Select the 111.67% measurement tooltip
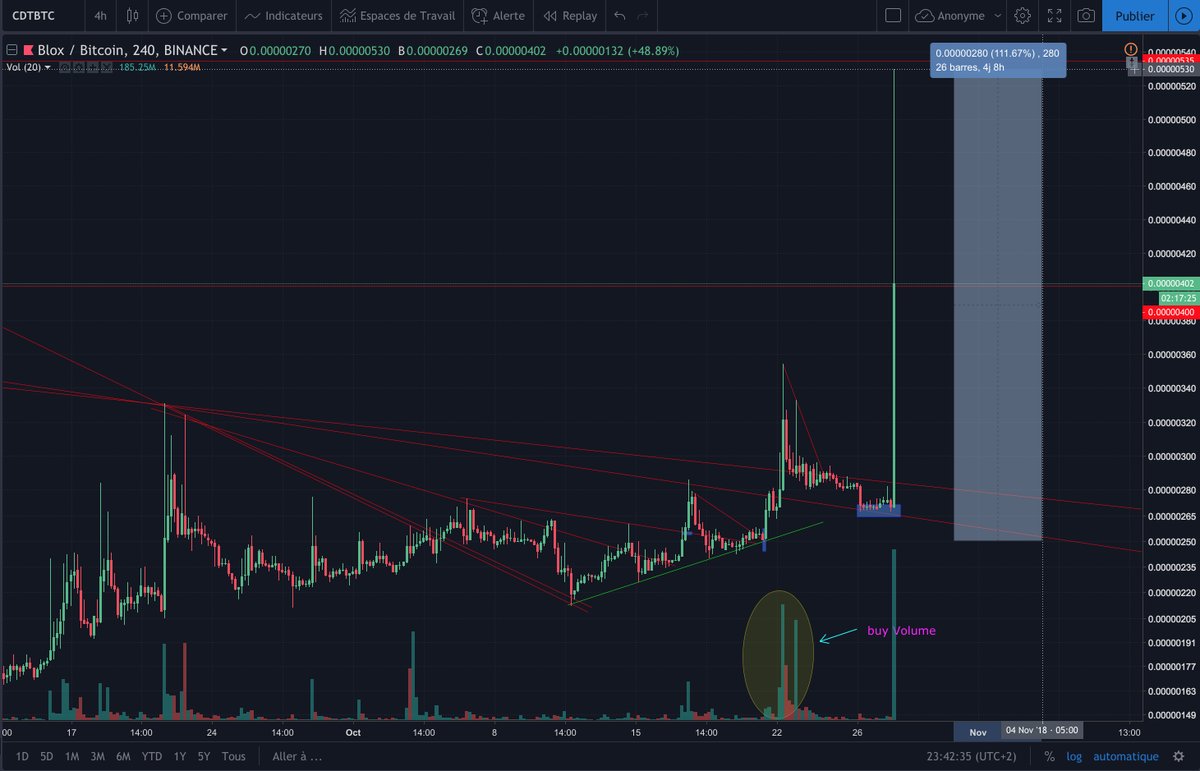Image resolution: width=1200 pixels, height=771 pixels. click(998, 60)
